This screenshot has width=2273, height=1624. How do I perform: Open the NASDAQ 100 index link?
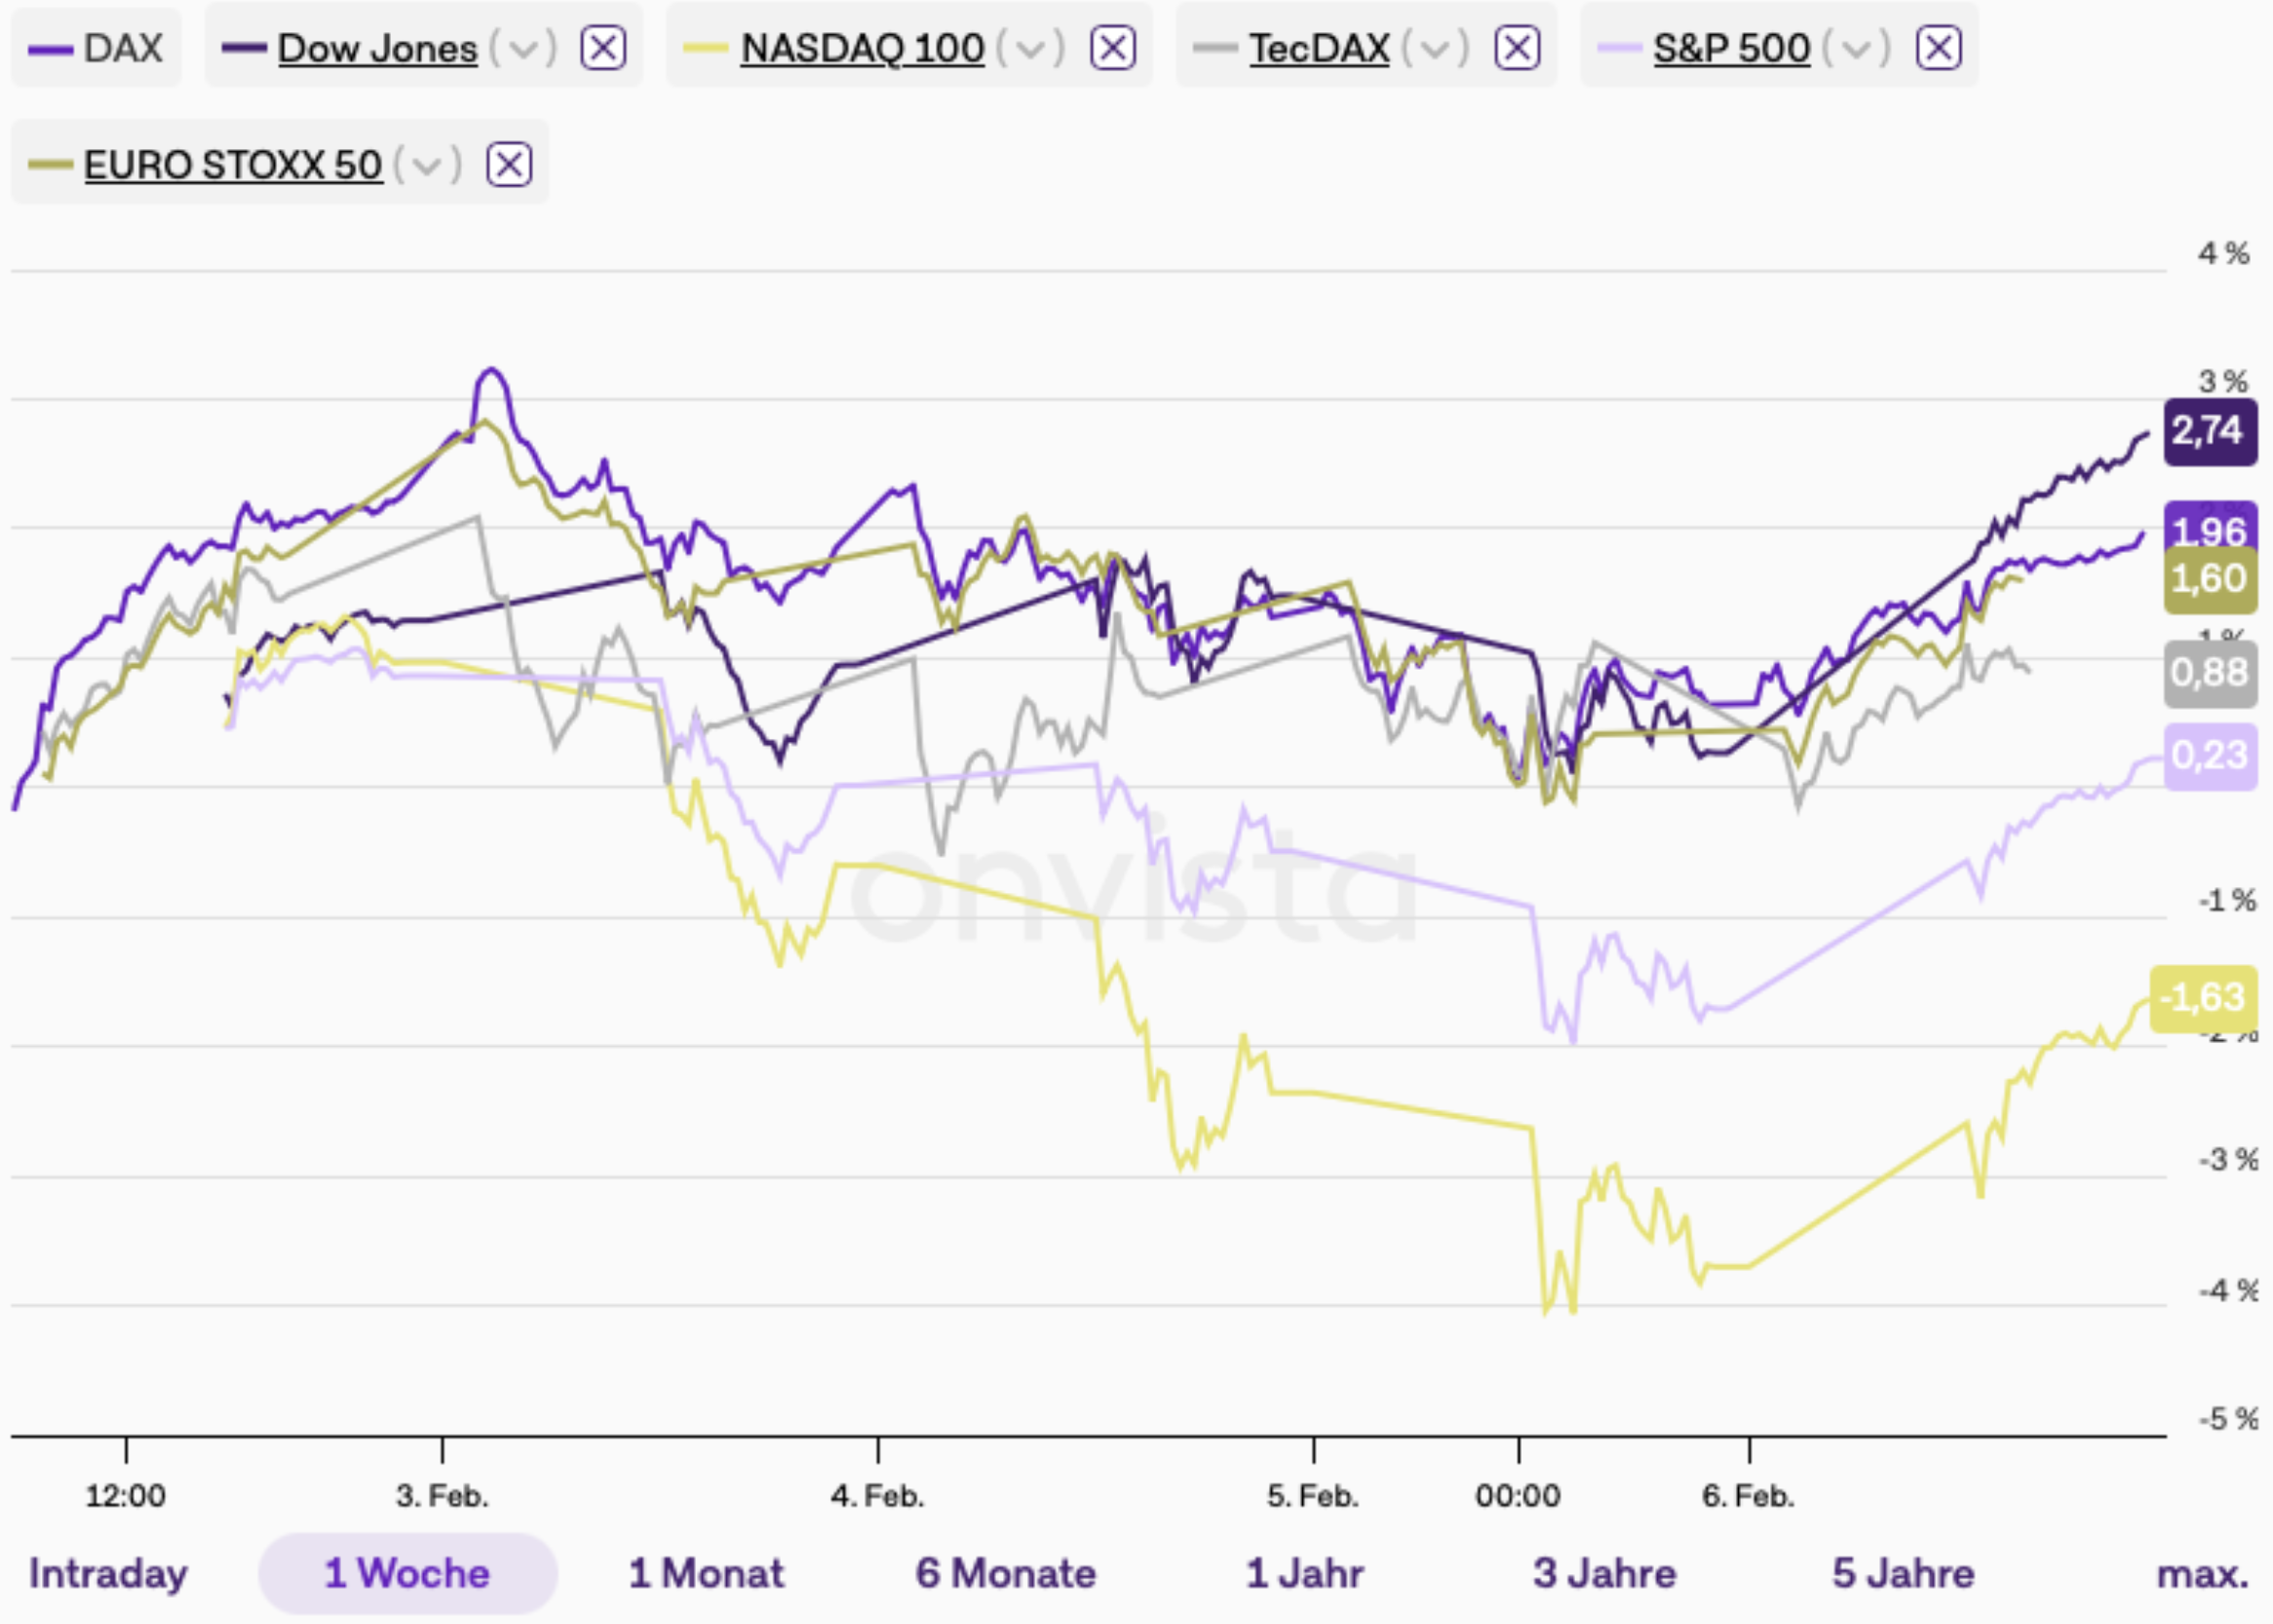(862, 48)
